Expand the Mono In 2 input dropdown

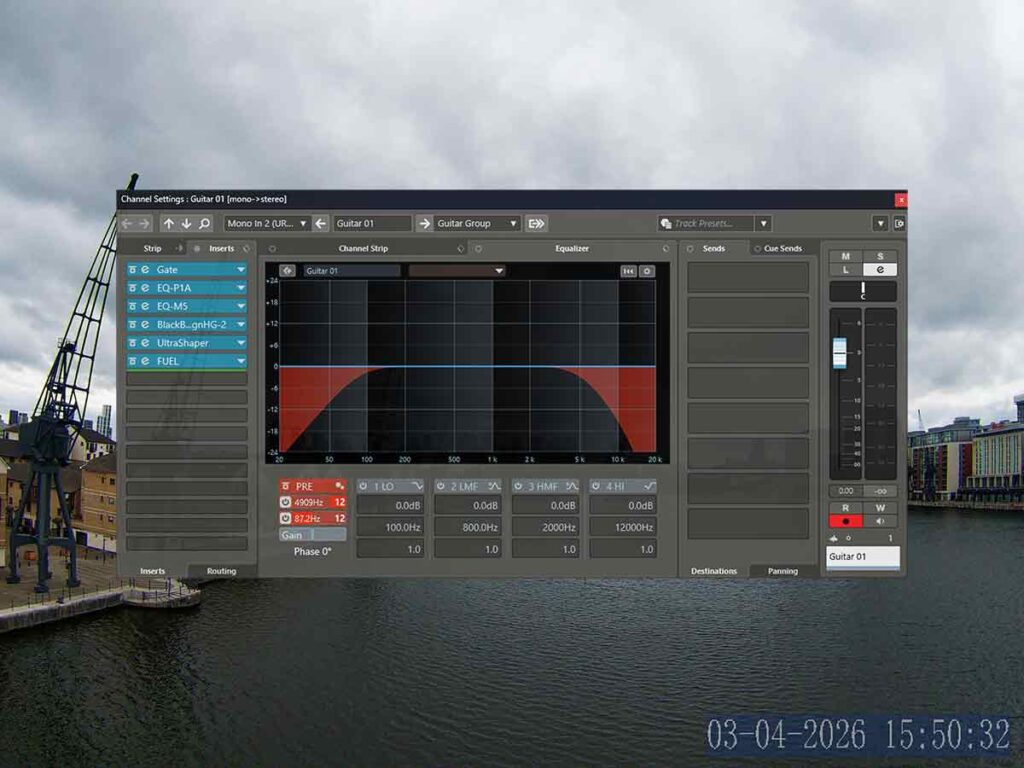point(303,224)
